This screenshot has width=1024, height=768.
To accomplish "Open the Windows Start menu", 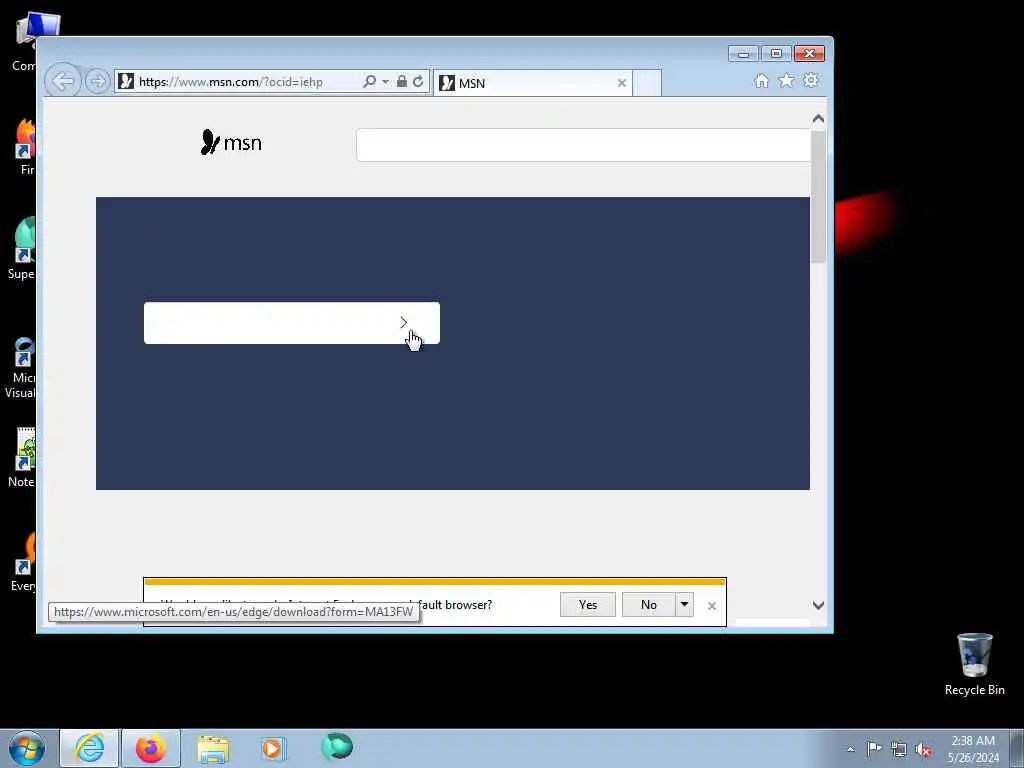I will 27,748.
